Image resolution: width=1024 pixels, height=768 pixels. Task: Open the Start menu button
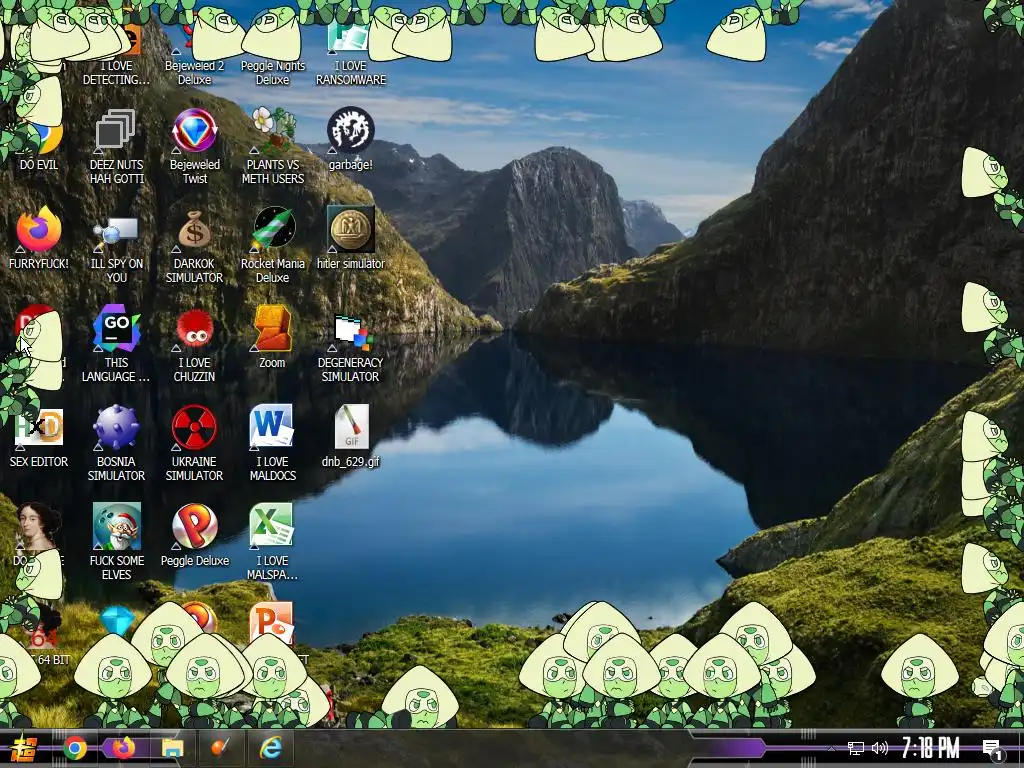[22, 748]
